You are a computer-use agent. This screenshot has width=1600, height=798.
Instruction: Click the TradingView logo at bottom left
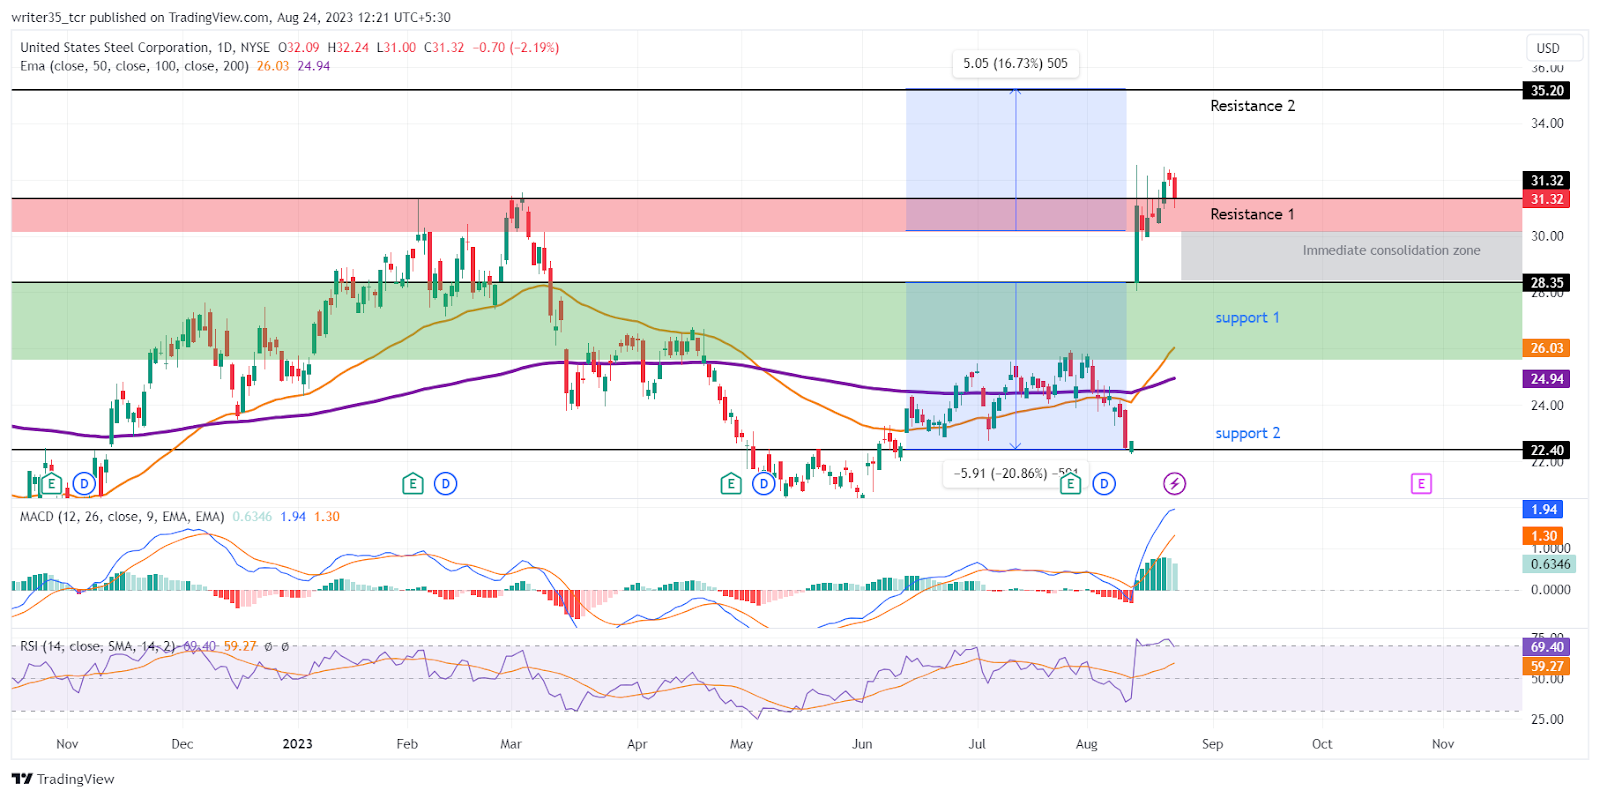(63, 779)
